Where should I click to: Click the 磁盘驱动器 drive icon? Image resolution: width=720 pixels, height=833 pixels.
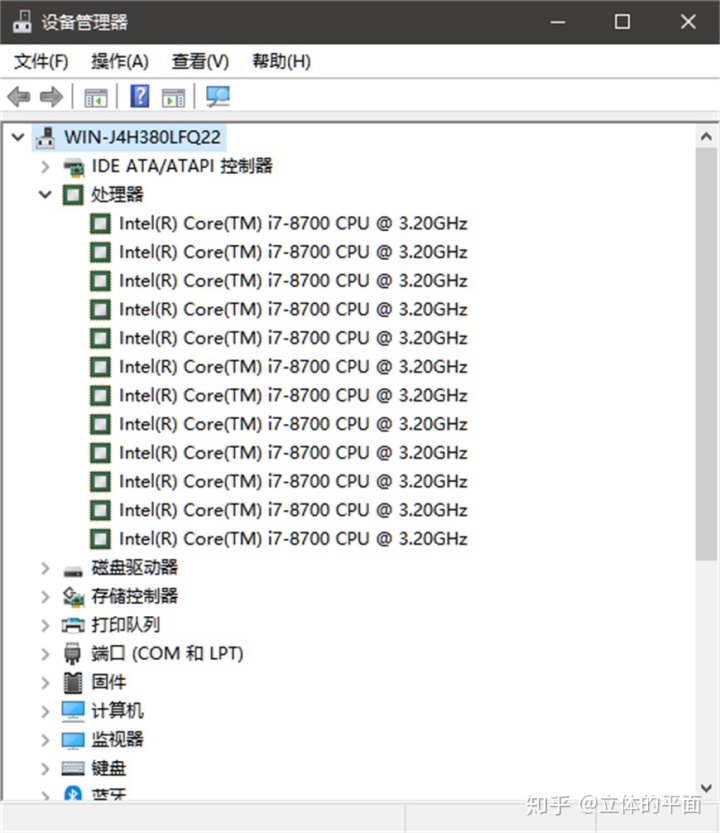point(73,571)
